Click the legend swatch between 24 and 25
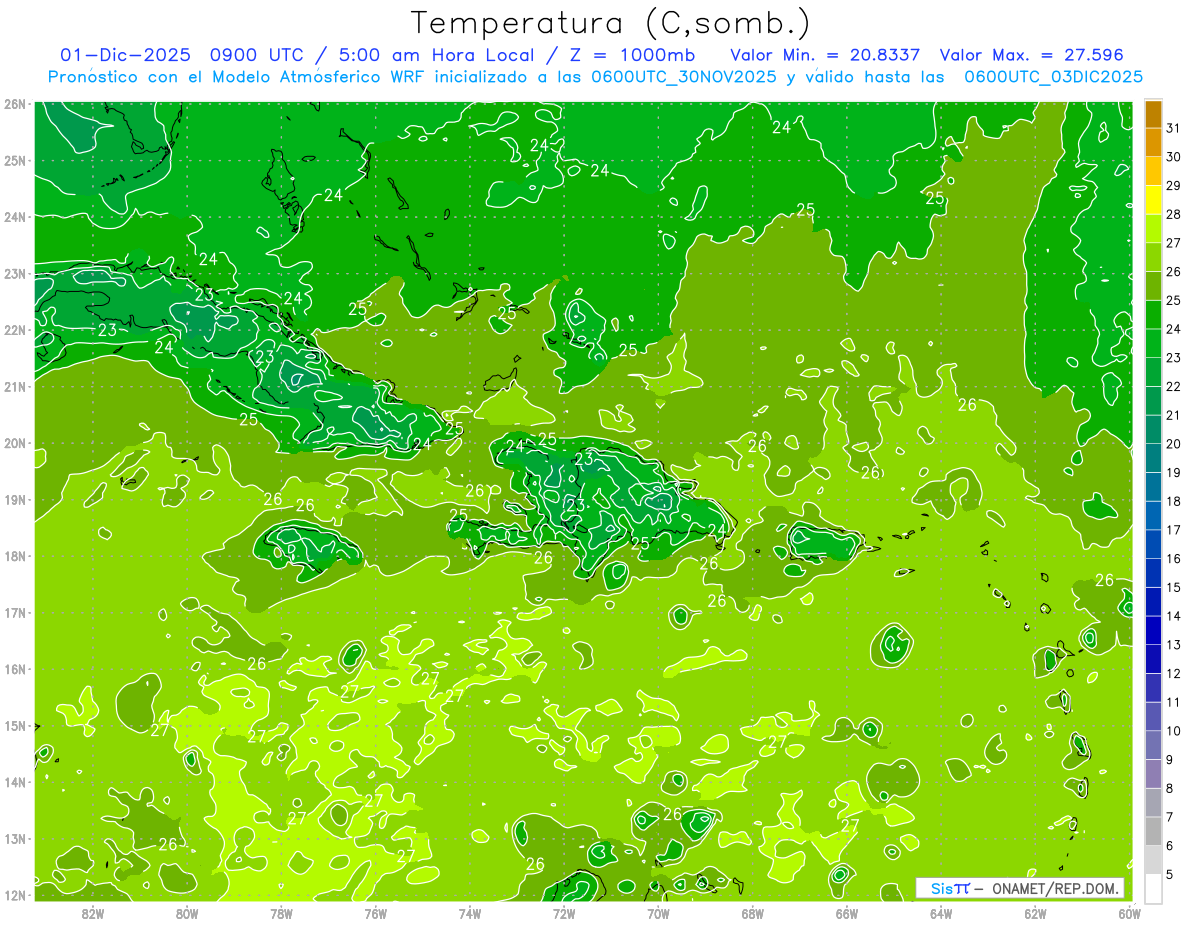Image resolution: width=1200 pixels, height=927 pixels. tap(1153, 314)
